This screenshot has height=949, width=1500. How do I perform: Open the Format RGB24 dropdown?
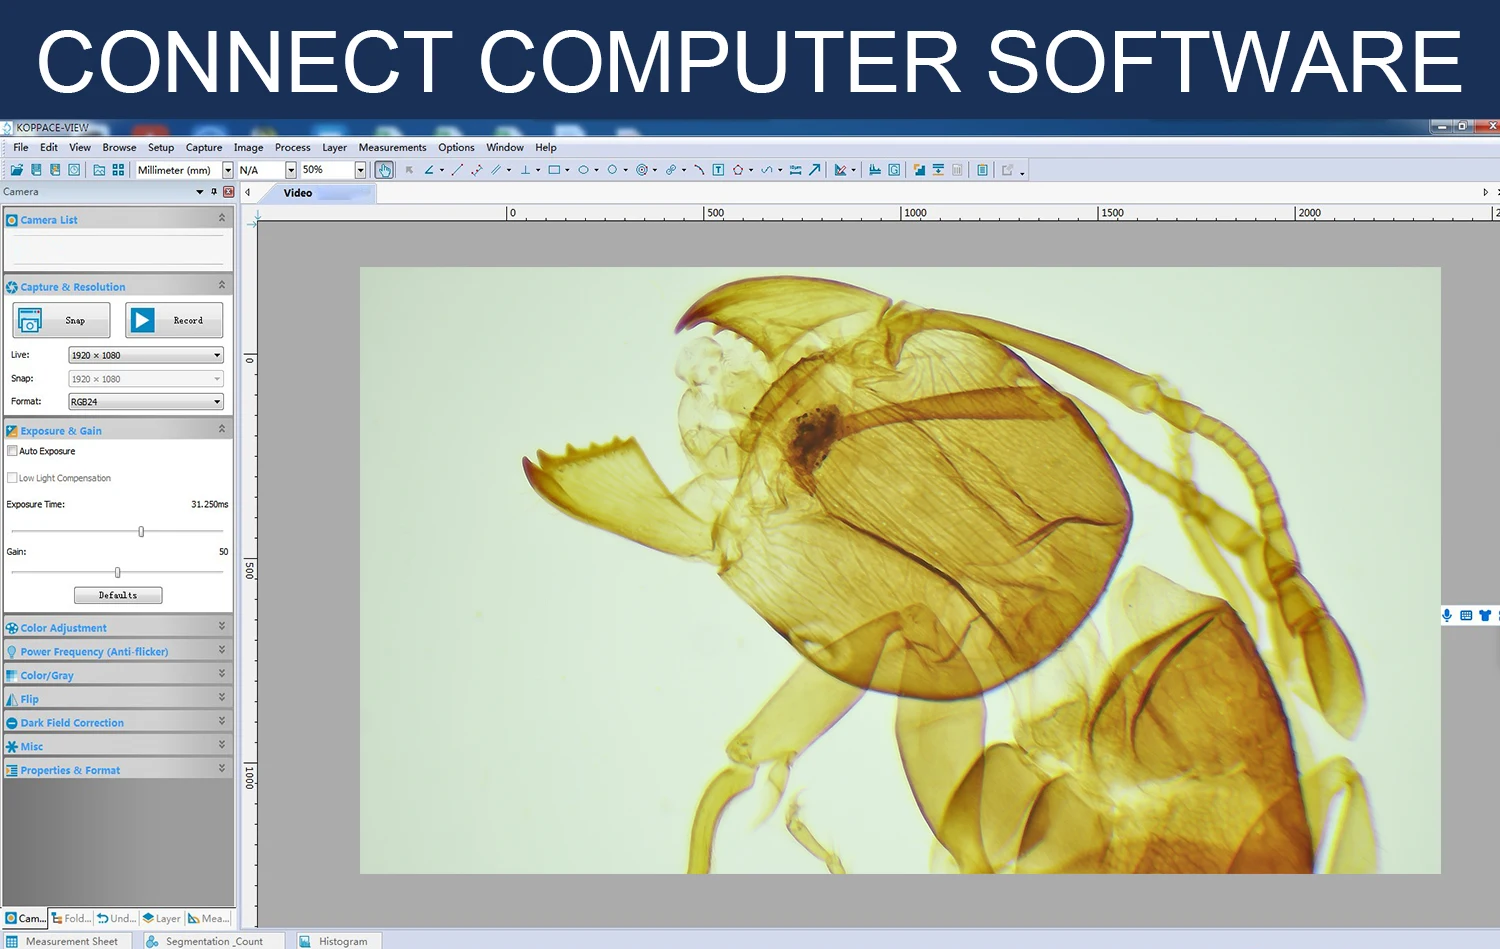(x=146, y=402)
